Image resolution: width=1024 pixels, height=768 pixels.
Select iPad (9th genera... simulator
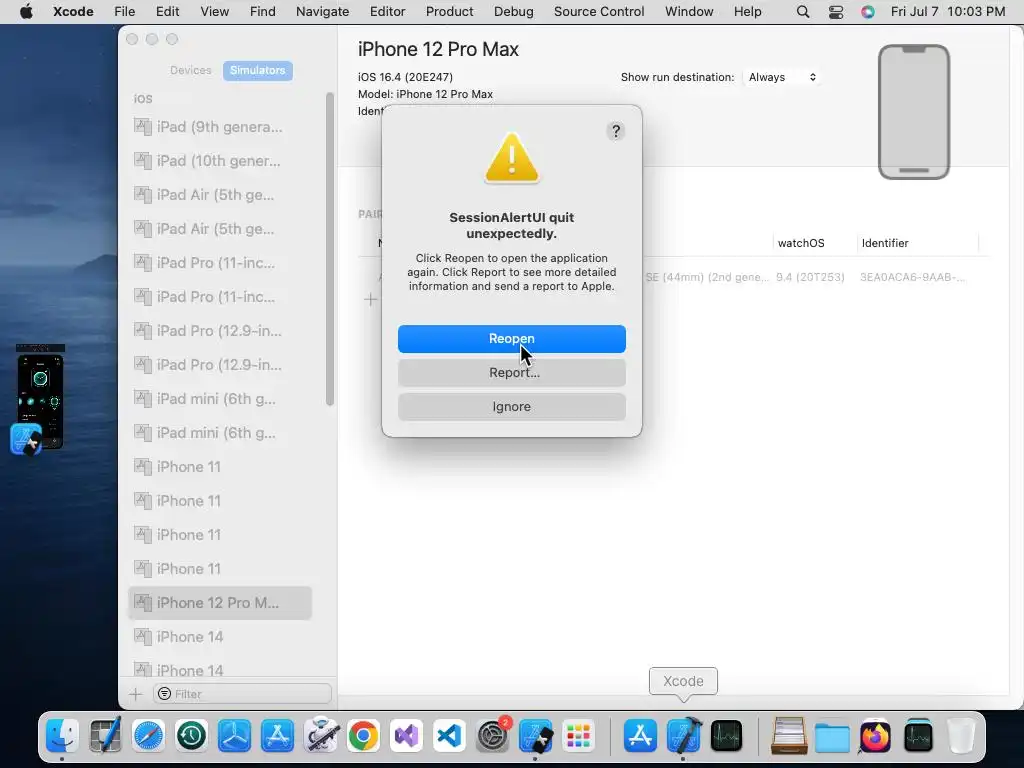tap(220, 127)
